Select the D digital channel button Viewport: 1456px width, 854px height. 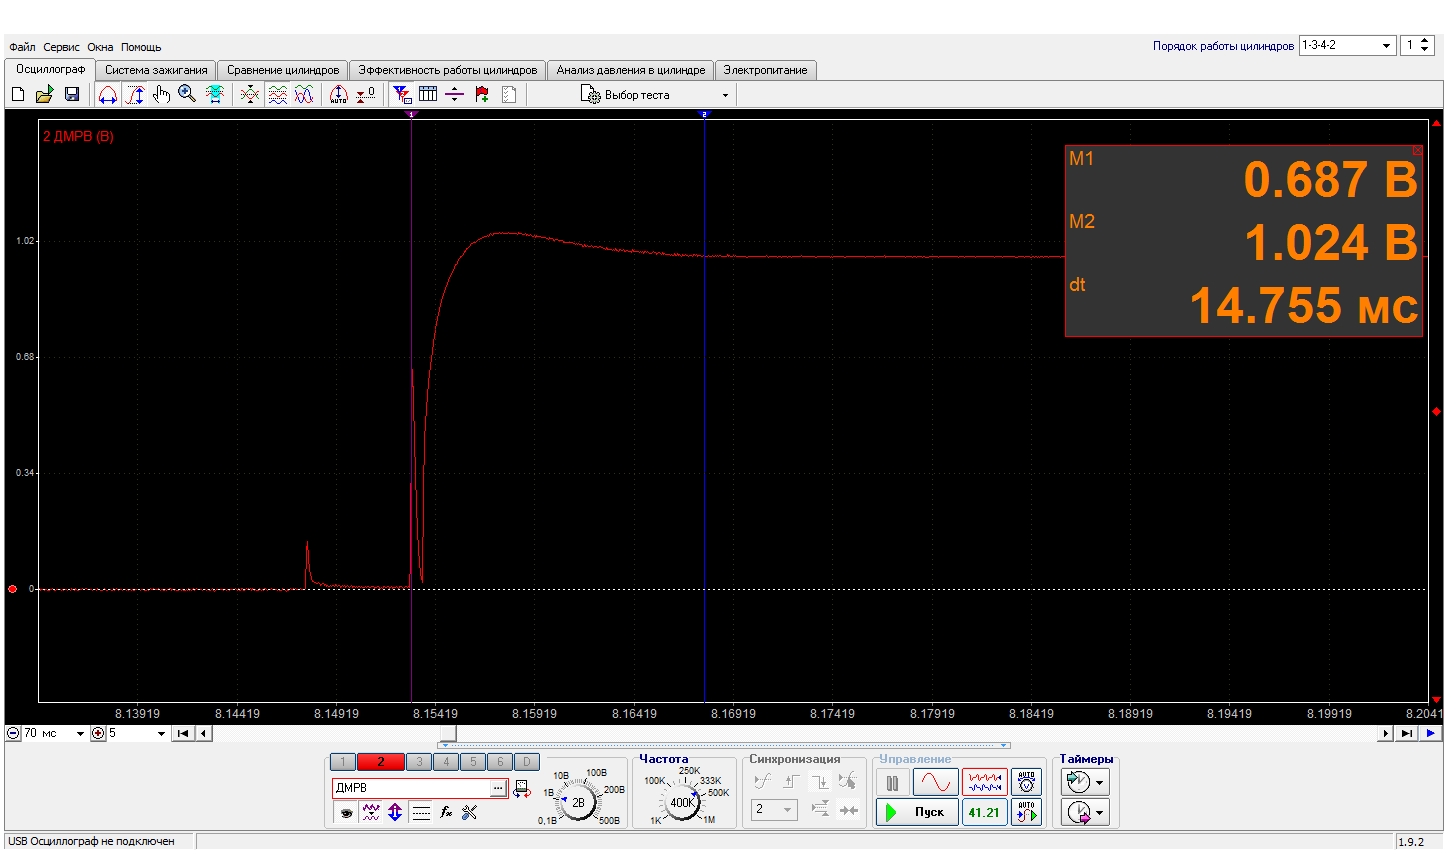pyautogui.click(x=527, y=762)
